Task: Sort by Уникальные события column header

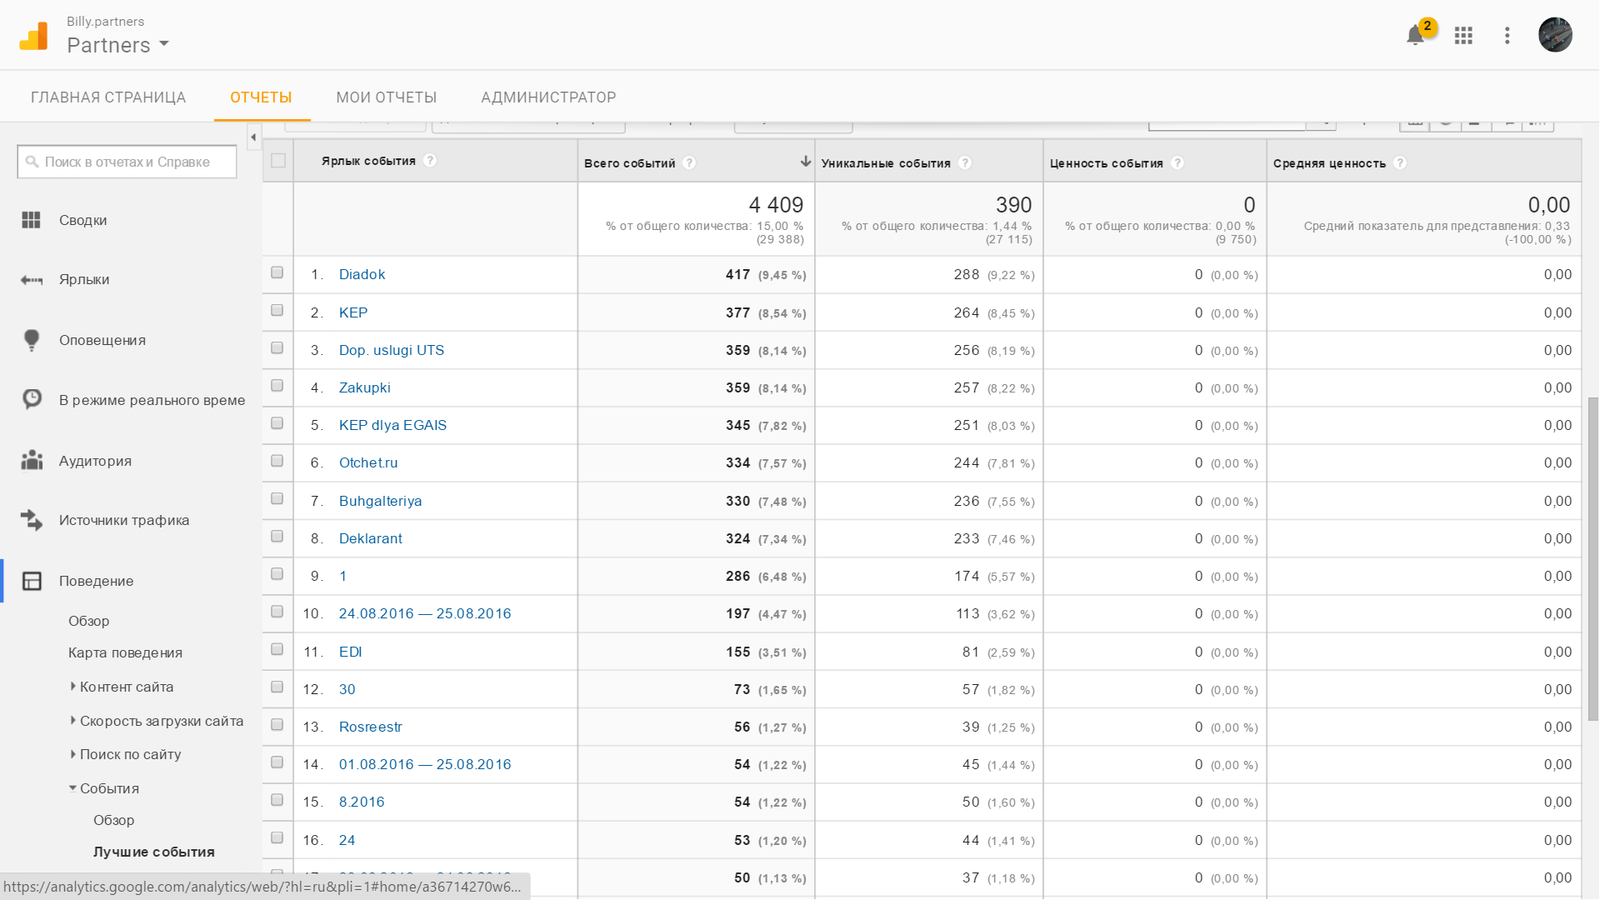Action: click(885, 163)
